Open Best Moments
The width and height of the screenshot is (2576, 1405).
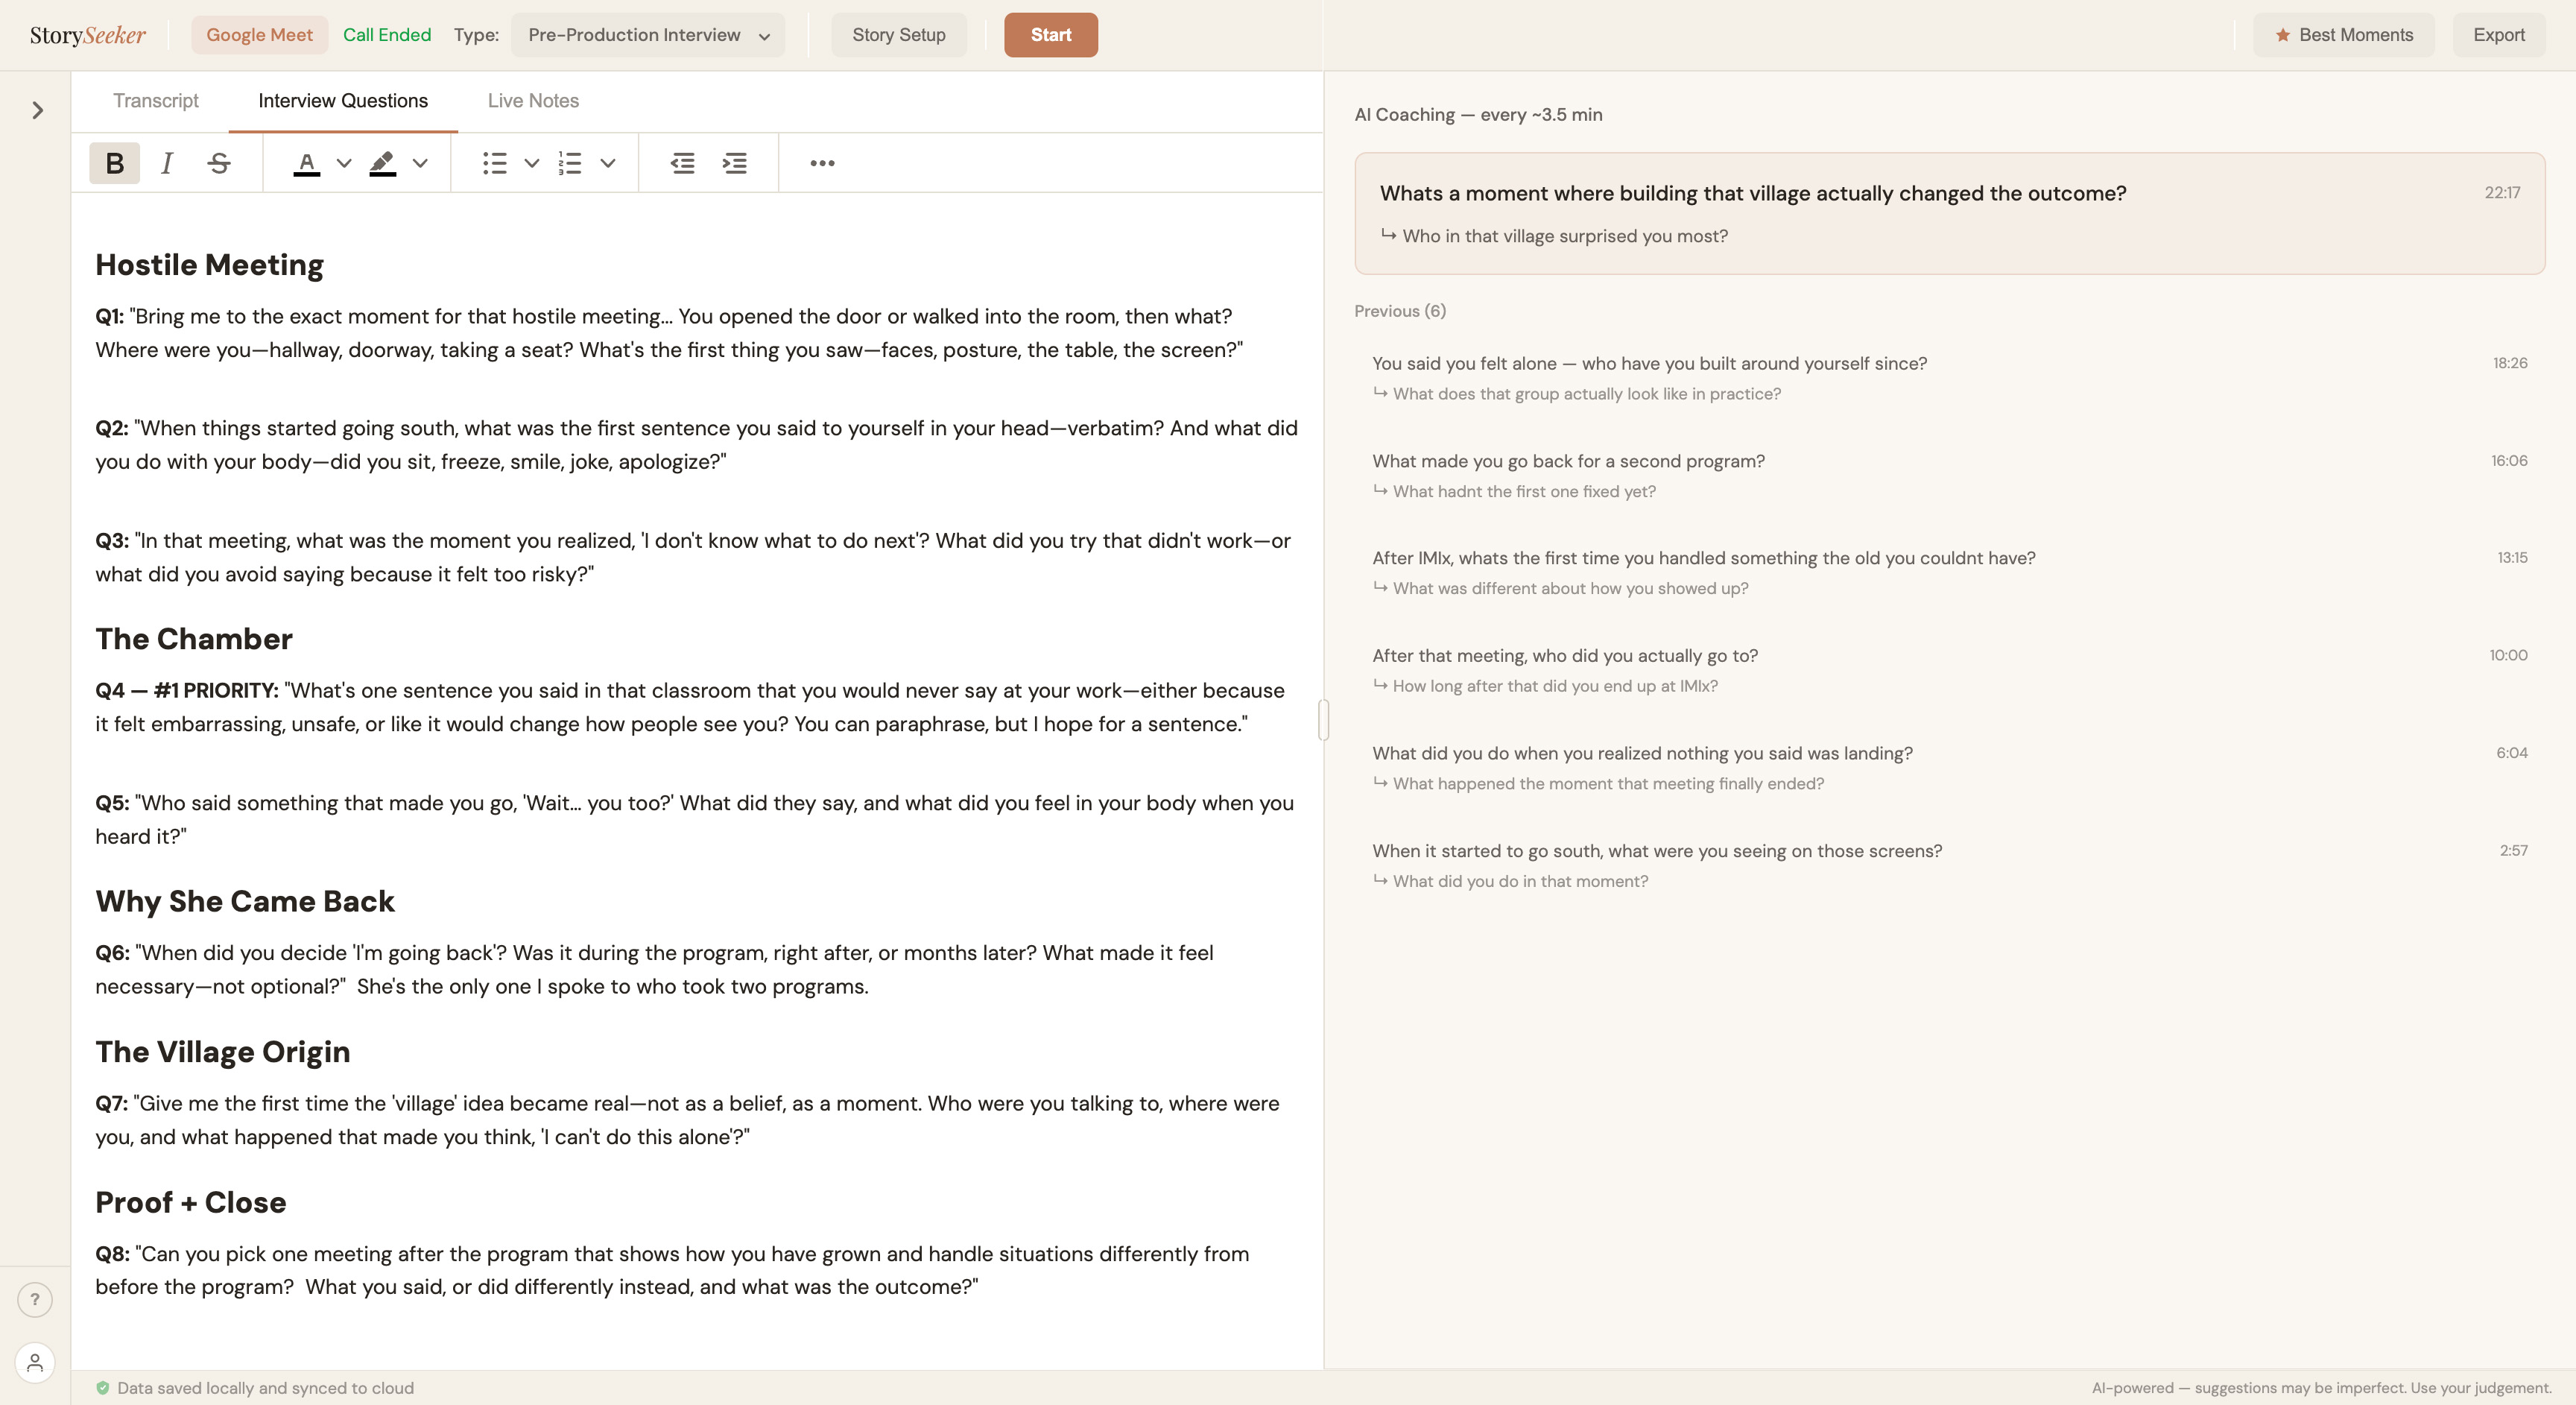[2343, 34]
